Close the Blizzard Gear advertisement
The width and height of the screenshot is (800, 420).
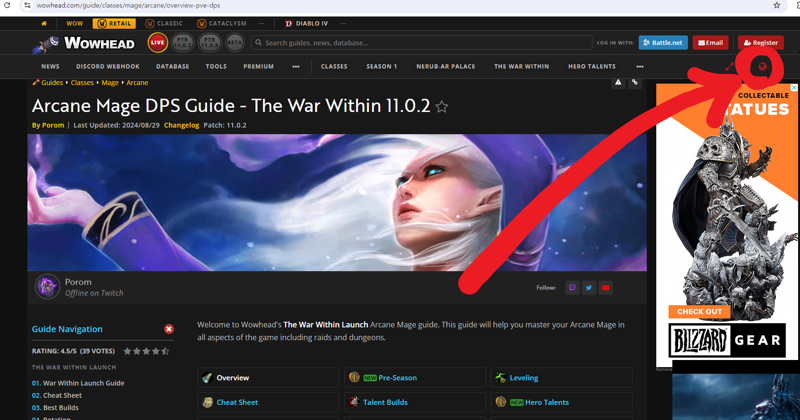click(793, 88)
